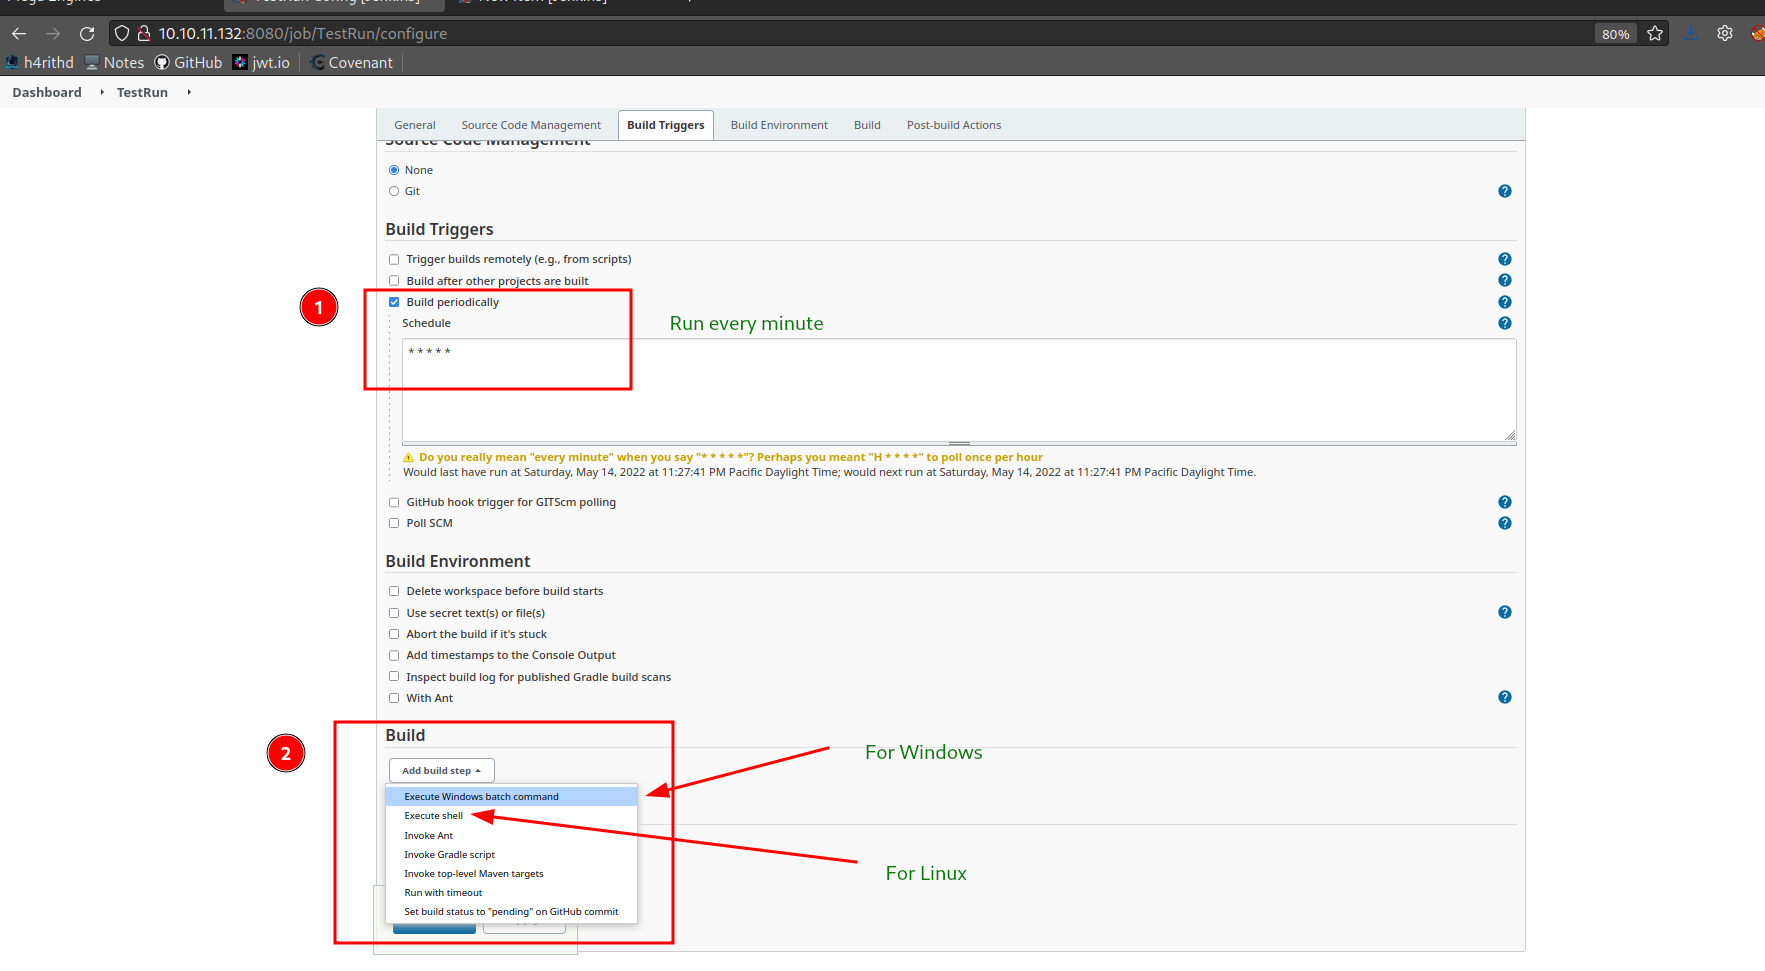Screen dimensions: 1765x971
Task: Click the insecure connection lock icon
Action: coord(144,33)
